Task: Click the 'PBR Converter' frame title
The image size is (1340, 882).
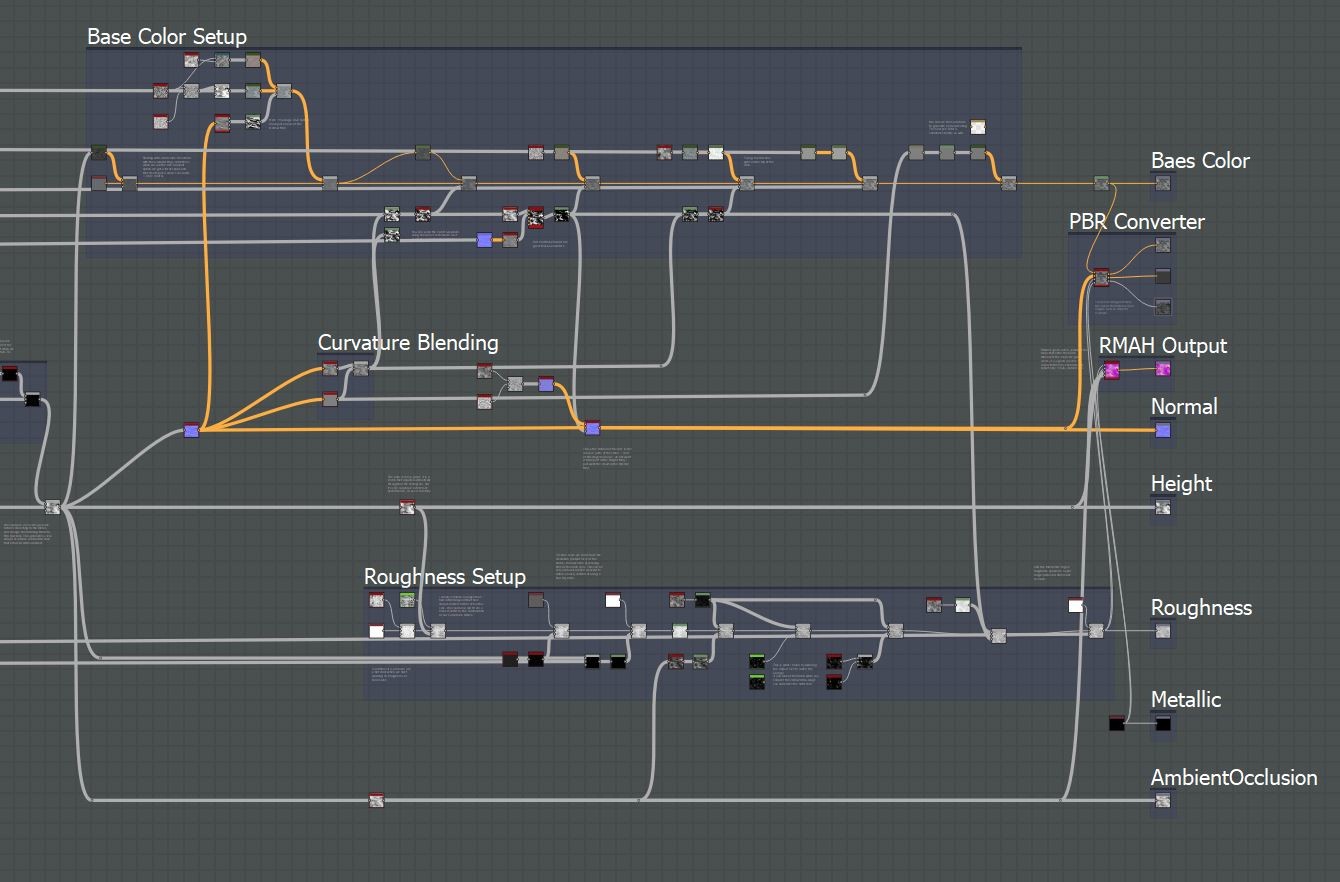Action: 1137,222
